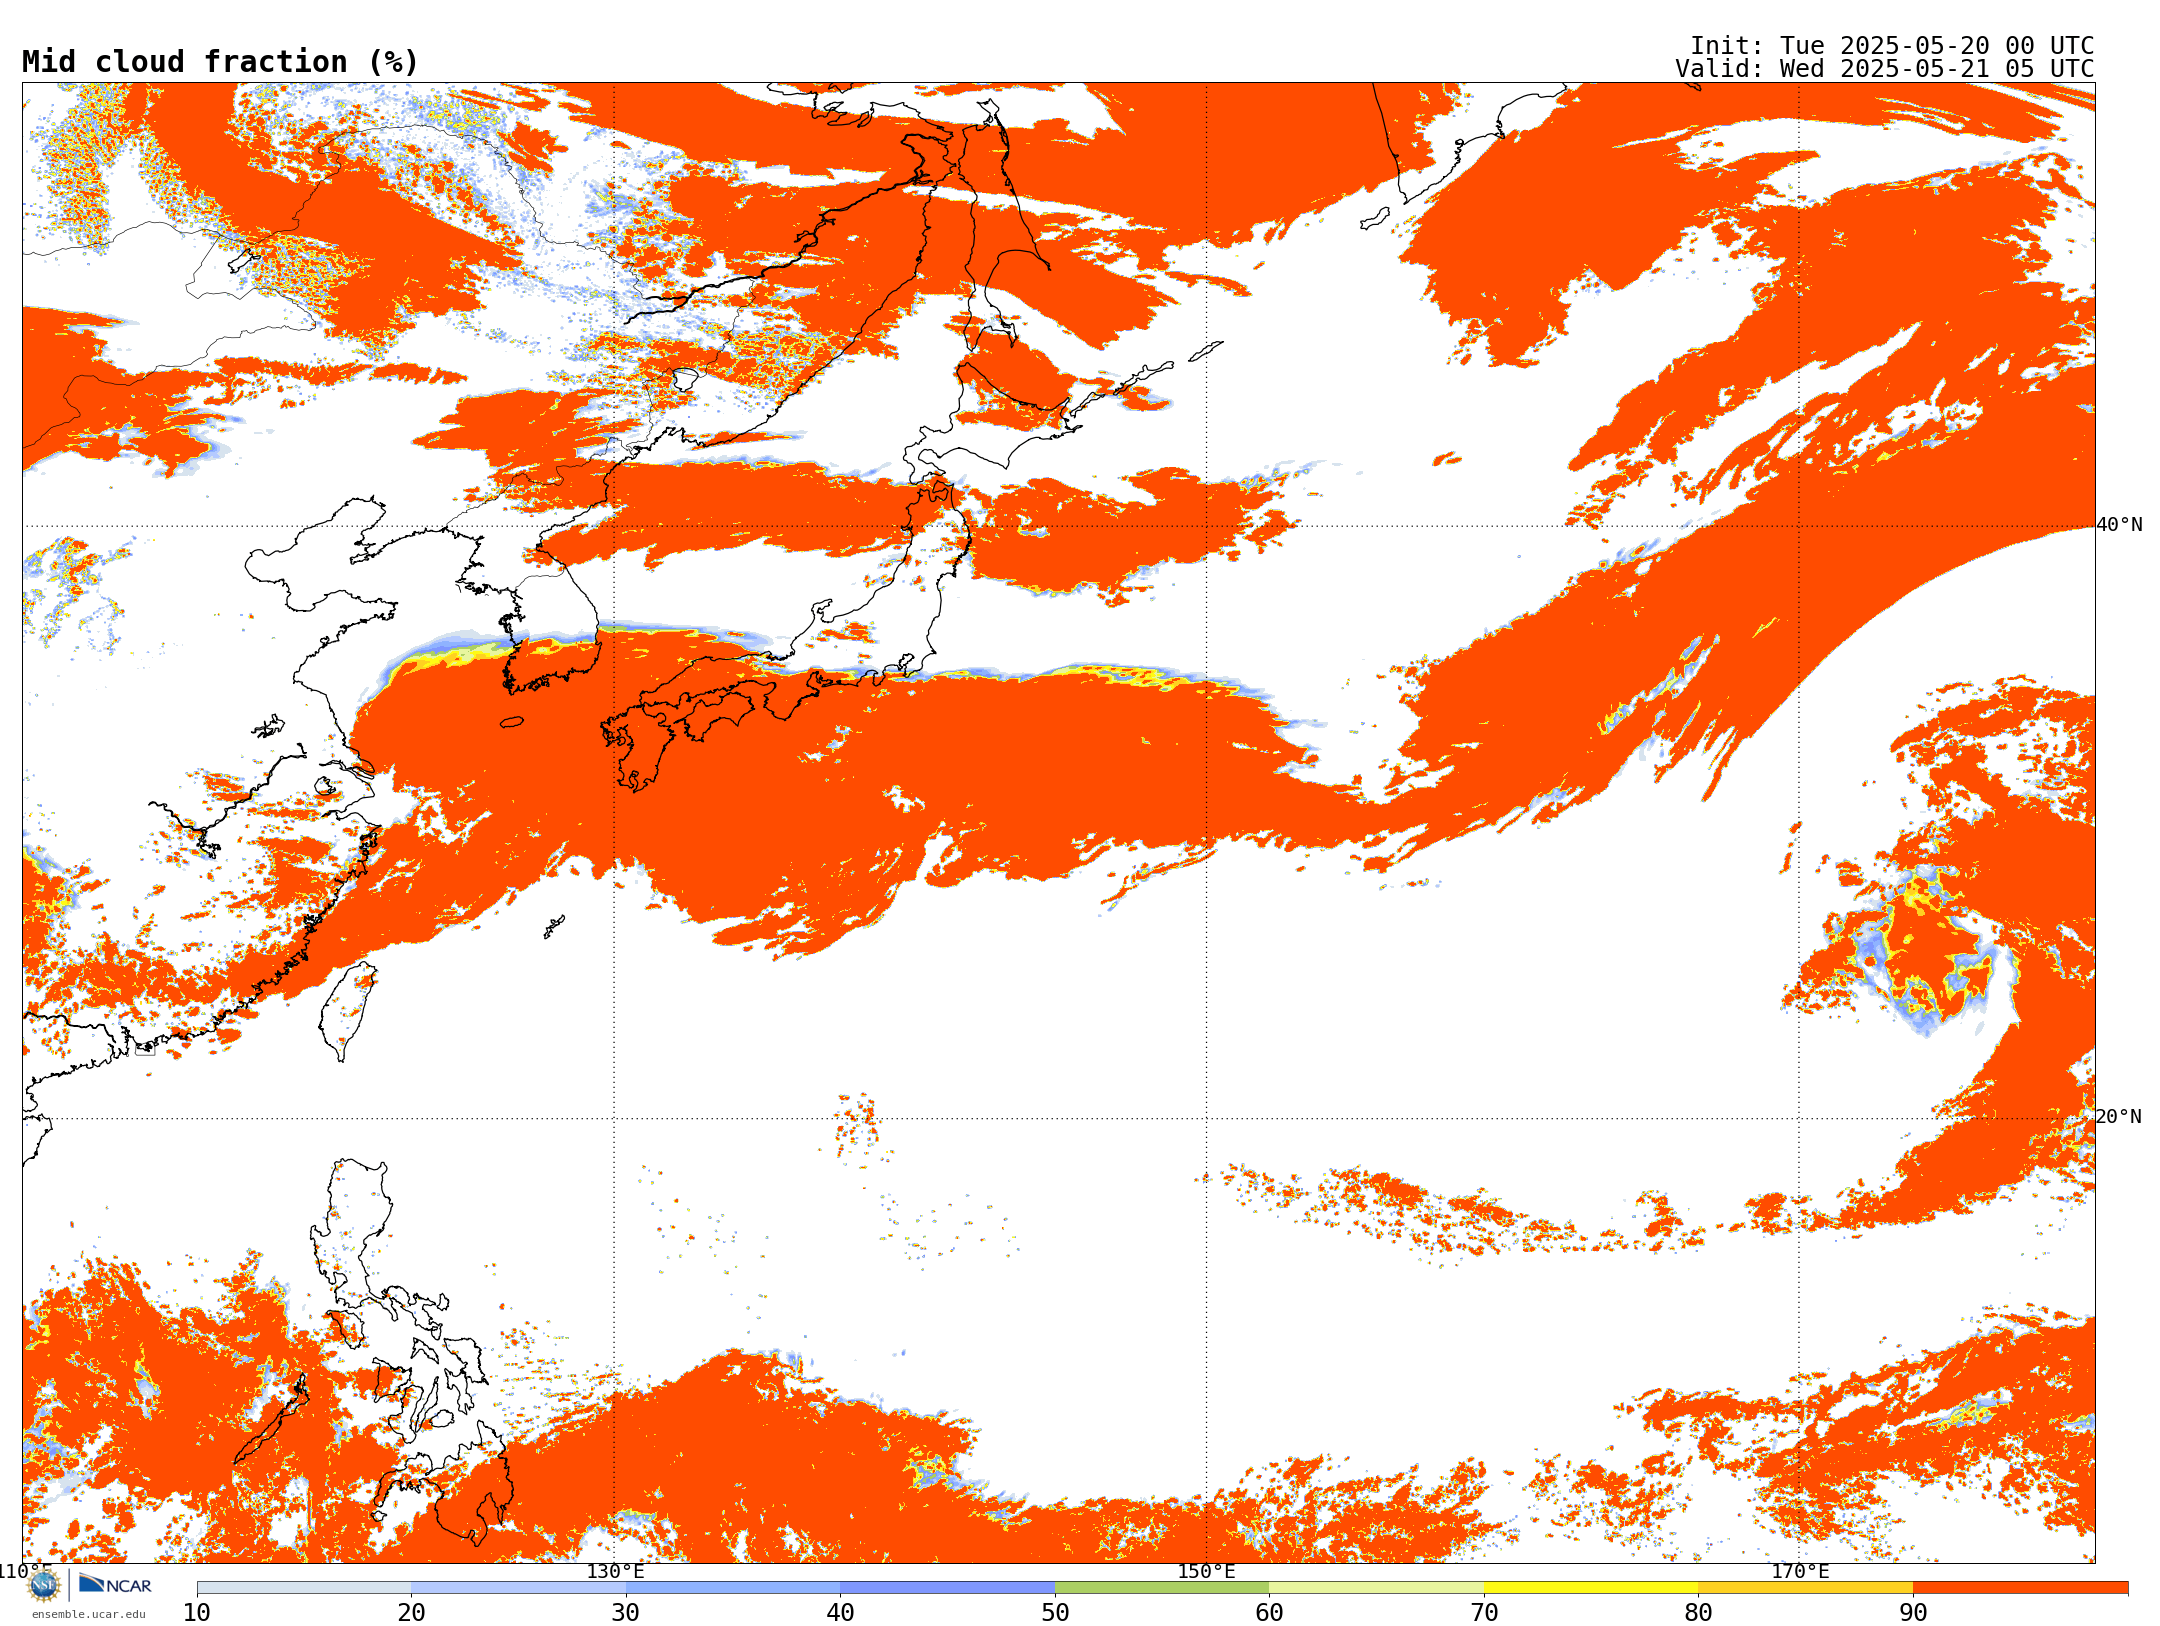Click the NCAR logo

(x=115, y=1584)
